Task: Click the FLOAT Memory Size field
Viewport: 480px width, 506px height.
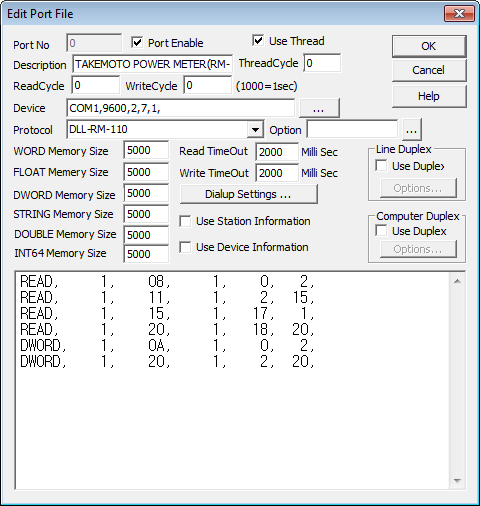Action: (x=146, y=172)
